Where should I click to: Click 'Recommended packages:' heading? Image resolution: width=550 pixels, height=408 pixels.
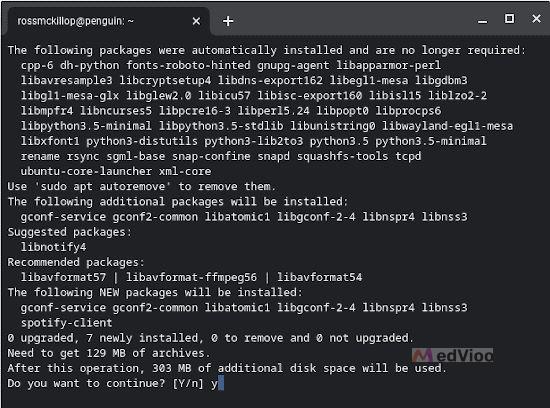(76, 262)
